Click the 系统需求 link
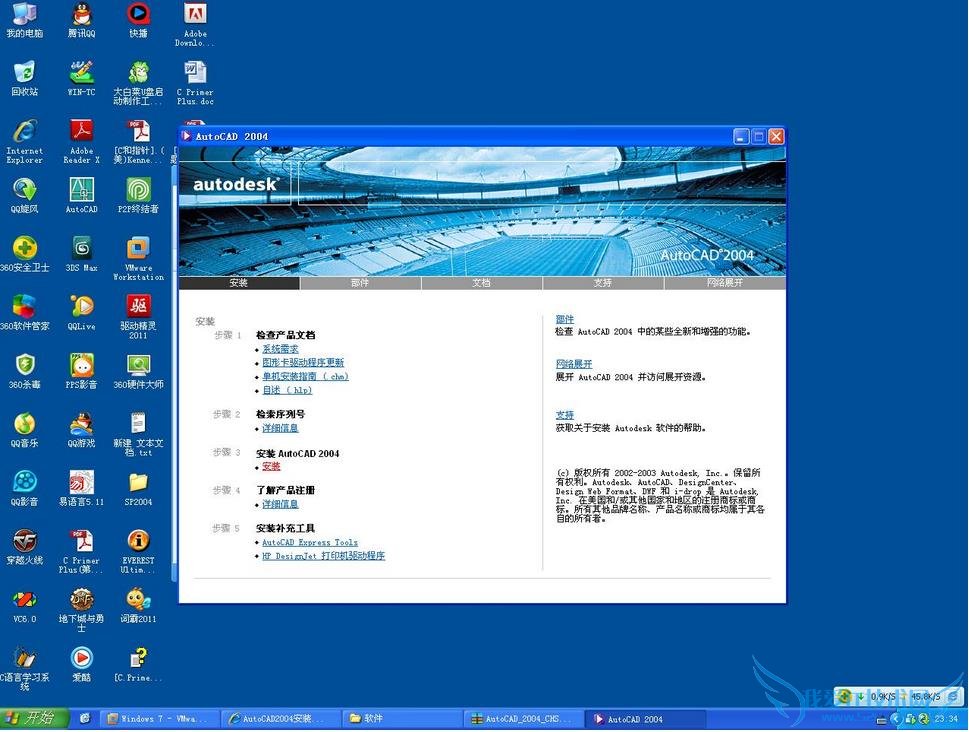This screenshot has width=969, height=732. coord(280,349)
